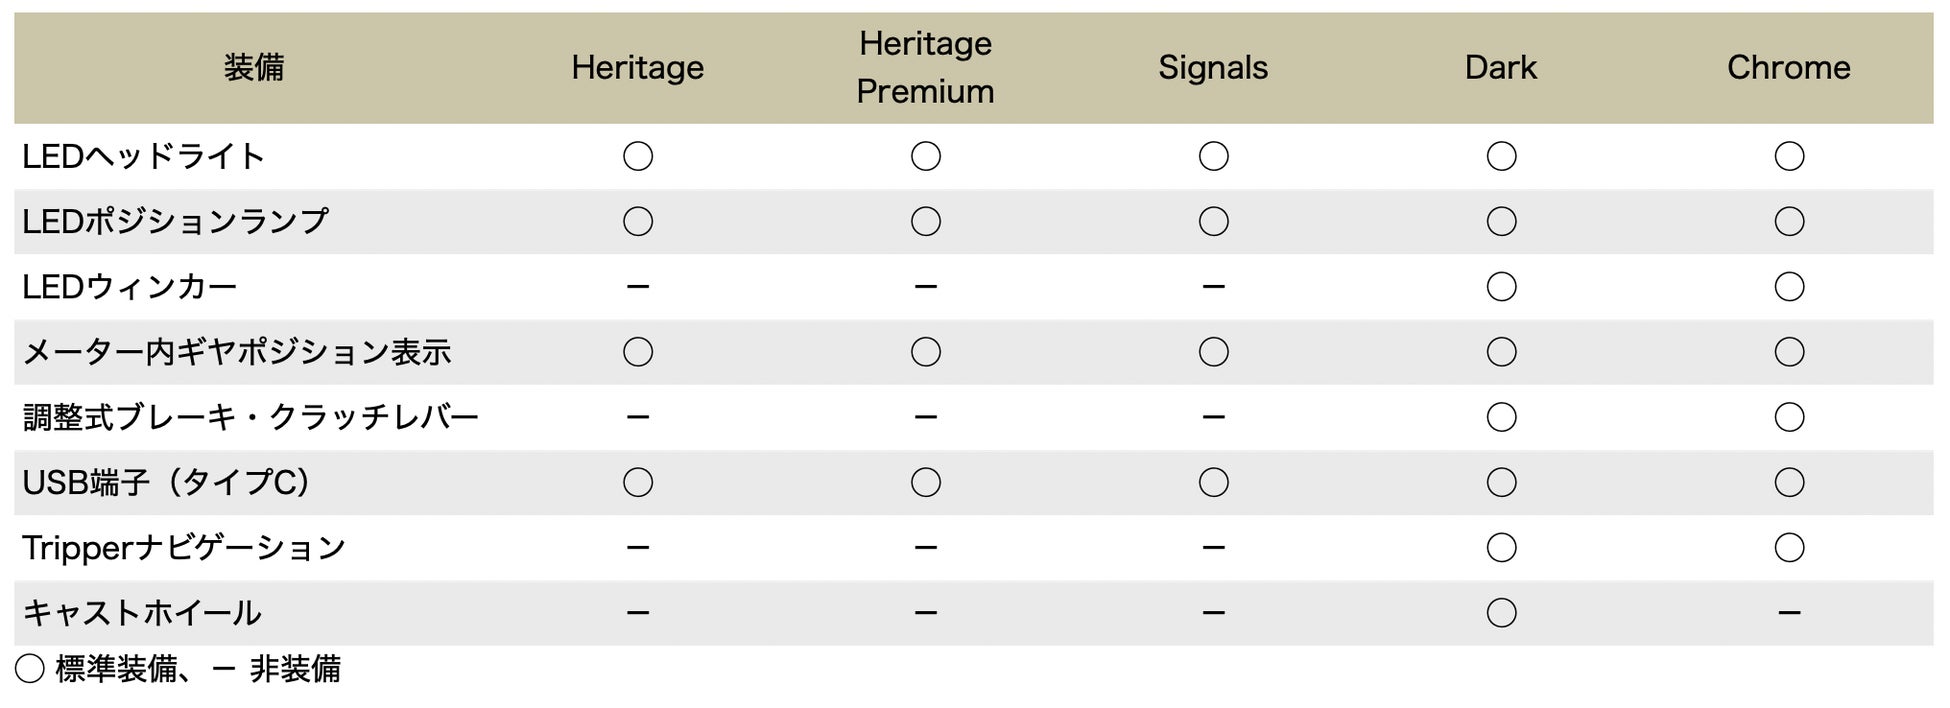This screenshot has height=708, width=1950.
Task: Click the 装備 header cell
Action: click(254, 68)
